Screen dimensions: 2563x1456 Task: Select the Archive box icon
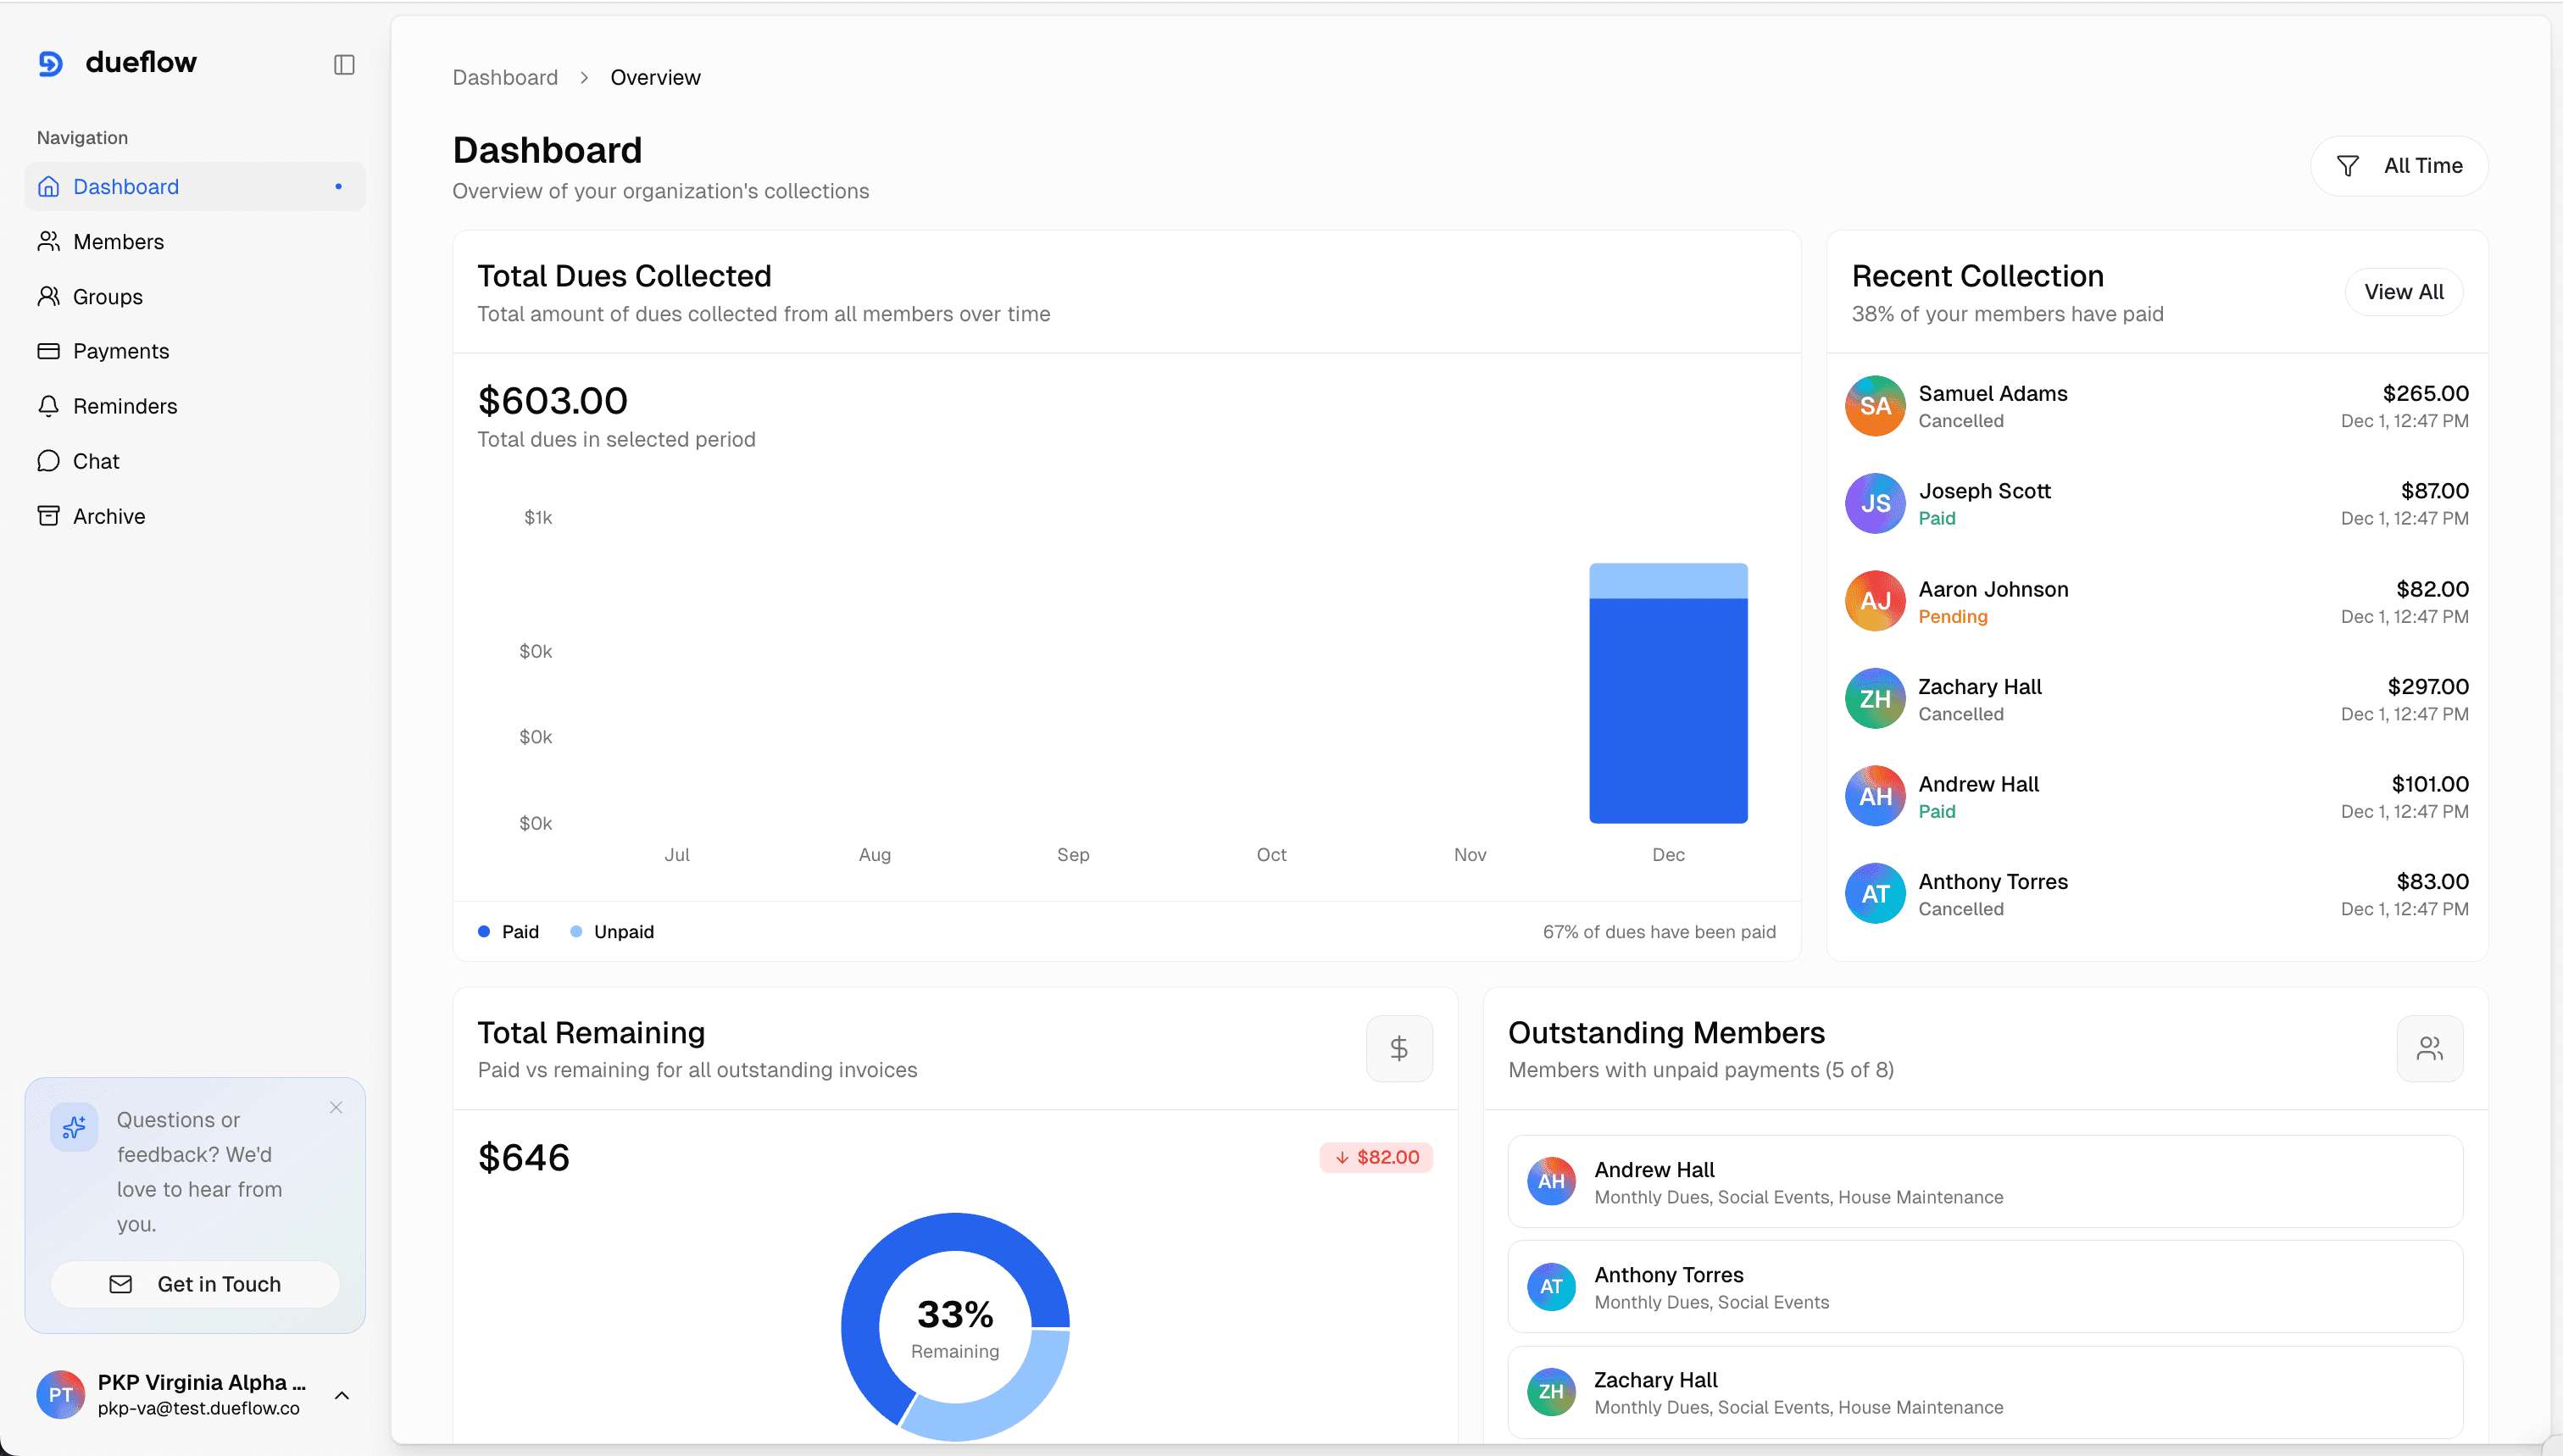click(x=49, y=515)
